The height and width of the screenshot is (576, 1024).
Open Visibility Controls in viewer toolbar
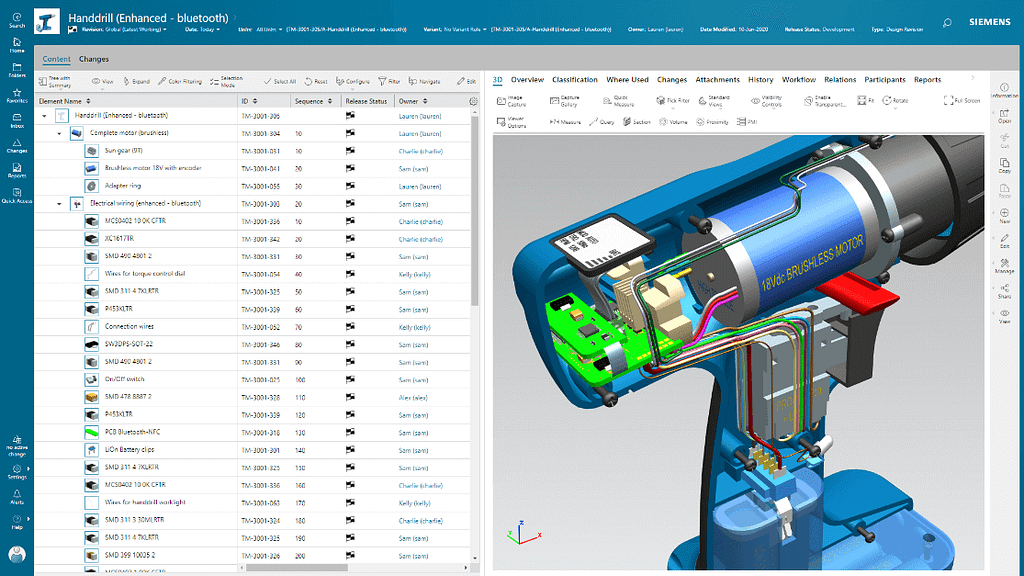tap(766, 101)
